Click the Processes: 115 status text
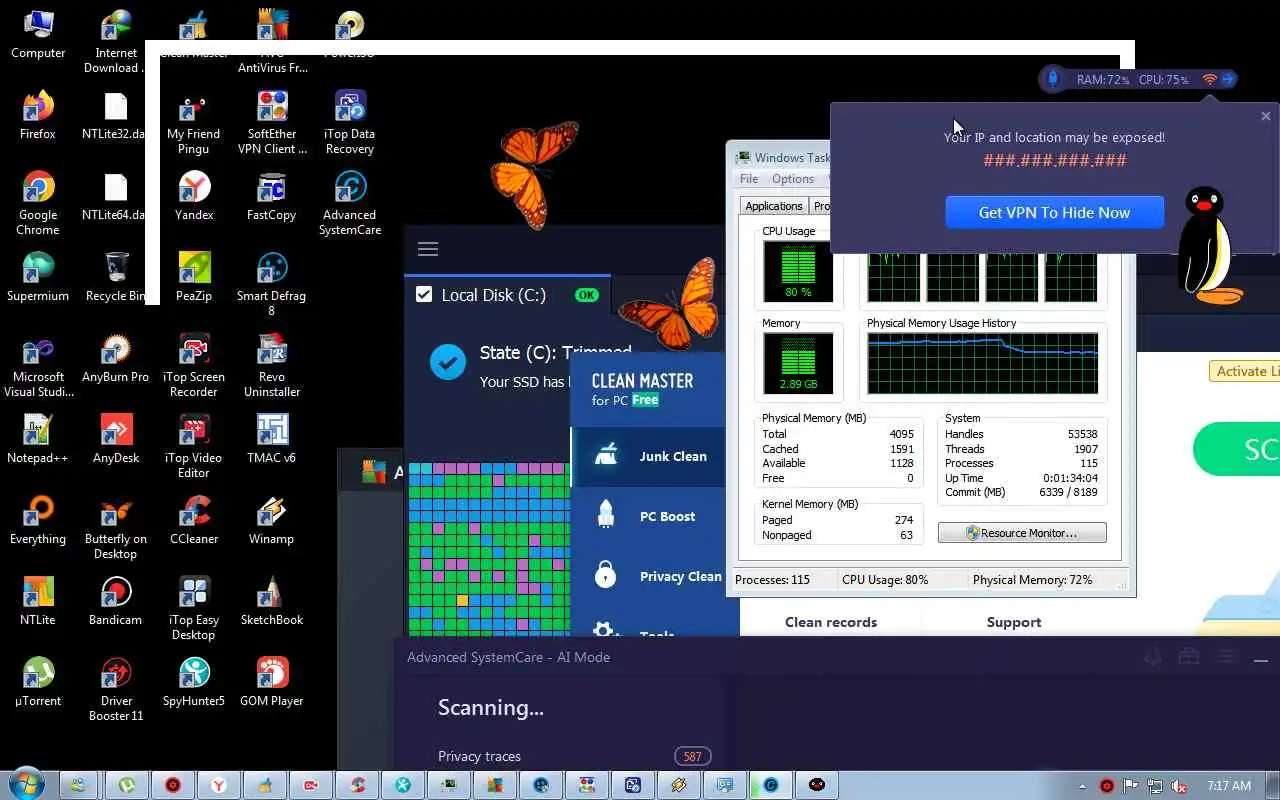 [772, 580]
